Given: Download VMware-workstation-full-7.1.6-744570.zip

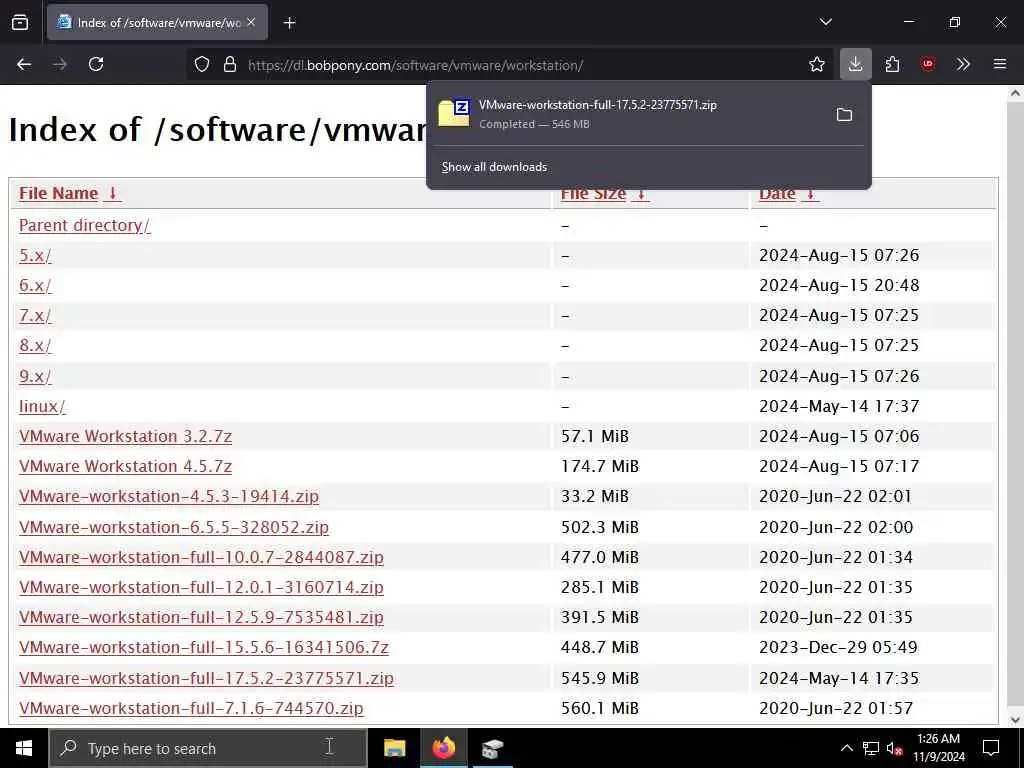Looking at the screenshot, I should (x=191, y=708).
